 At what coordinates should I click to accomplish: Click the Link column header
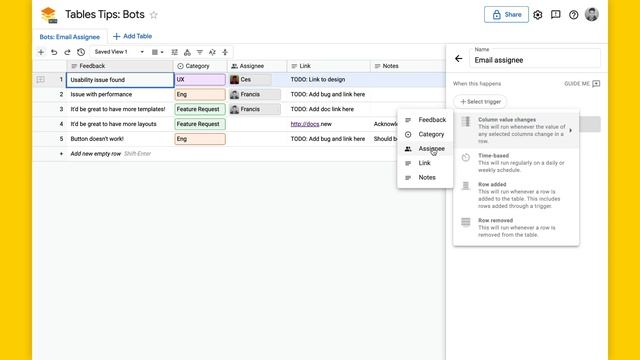click(x=329, y=66)
